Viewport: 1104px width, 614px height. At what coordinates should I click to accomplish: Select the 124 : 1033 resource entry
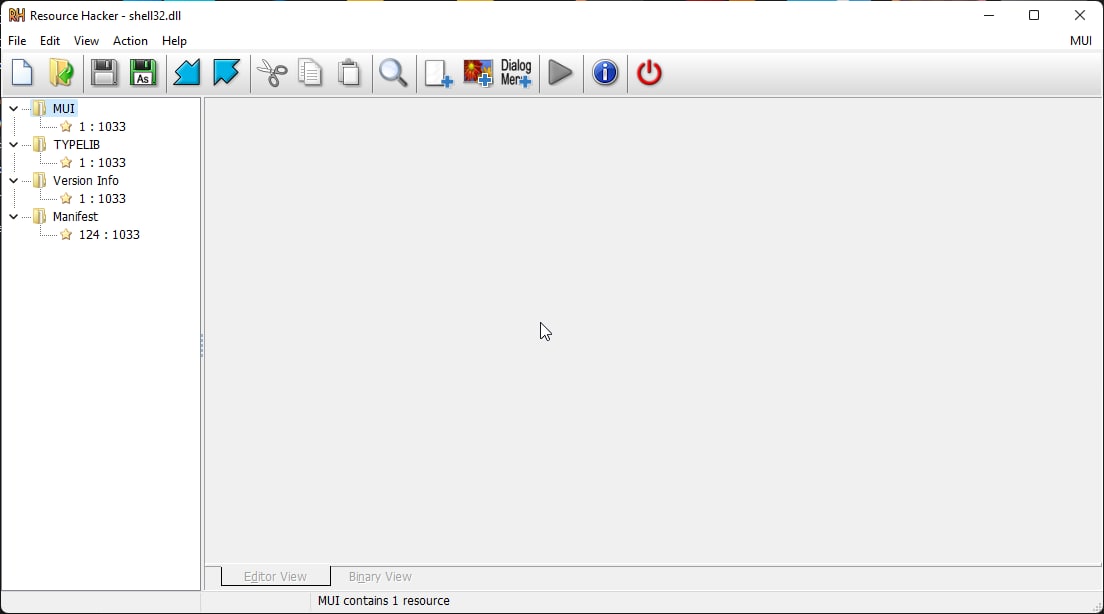109,234
